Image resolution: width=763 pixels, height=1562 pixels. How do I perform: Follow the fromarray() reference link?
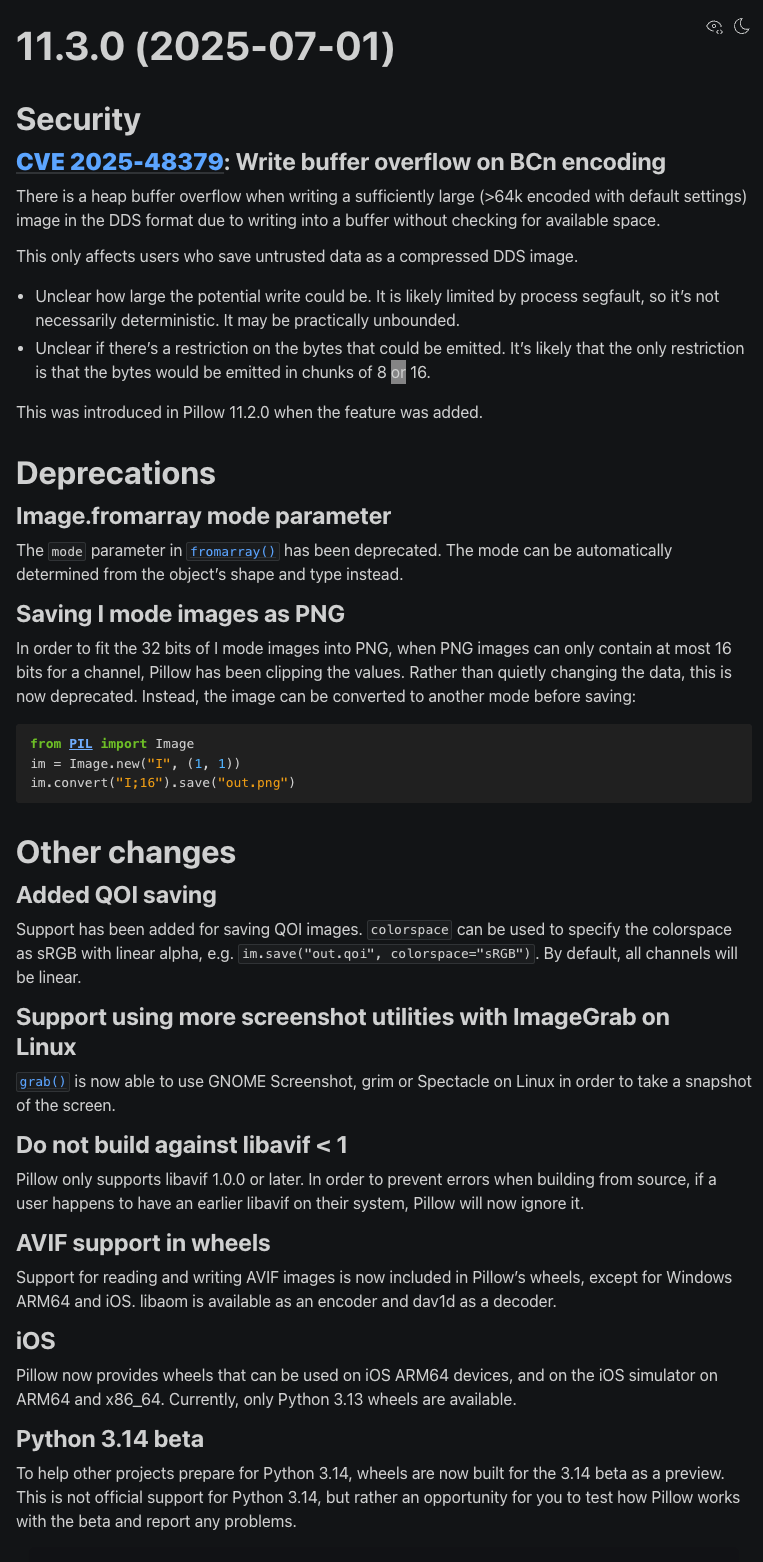coord(235,551)
